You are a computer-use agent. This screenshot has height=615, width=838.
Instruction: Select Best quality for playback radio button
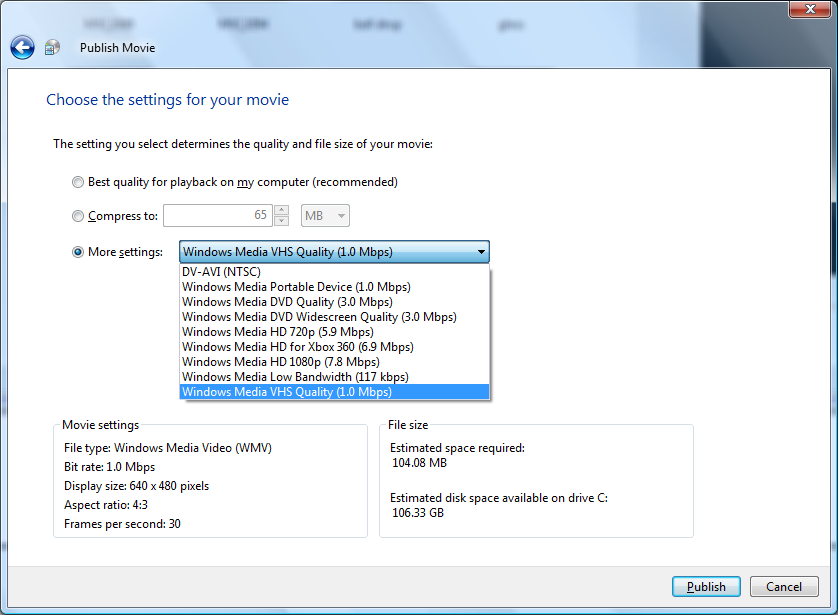pos(78,182)
